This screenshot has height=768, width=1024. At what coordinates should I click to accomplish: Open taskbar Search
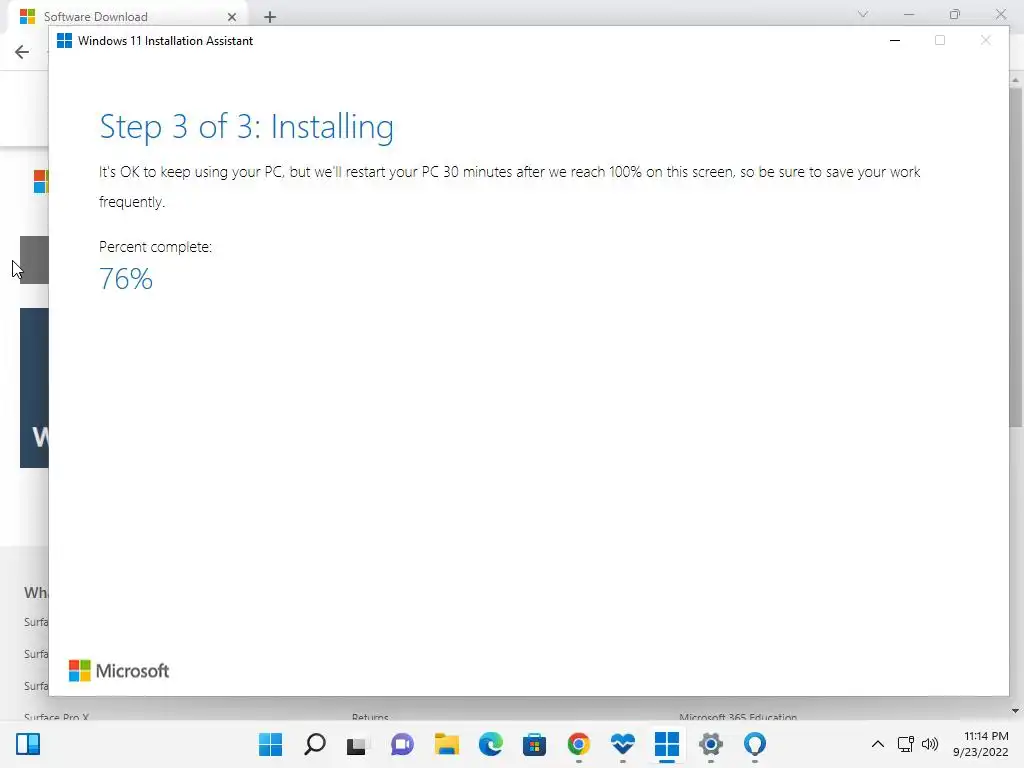tap(315, 744)
